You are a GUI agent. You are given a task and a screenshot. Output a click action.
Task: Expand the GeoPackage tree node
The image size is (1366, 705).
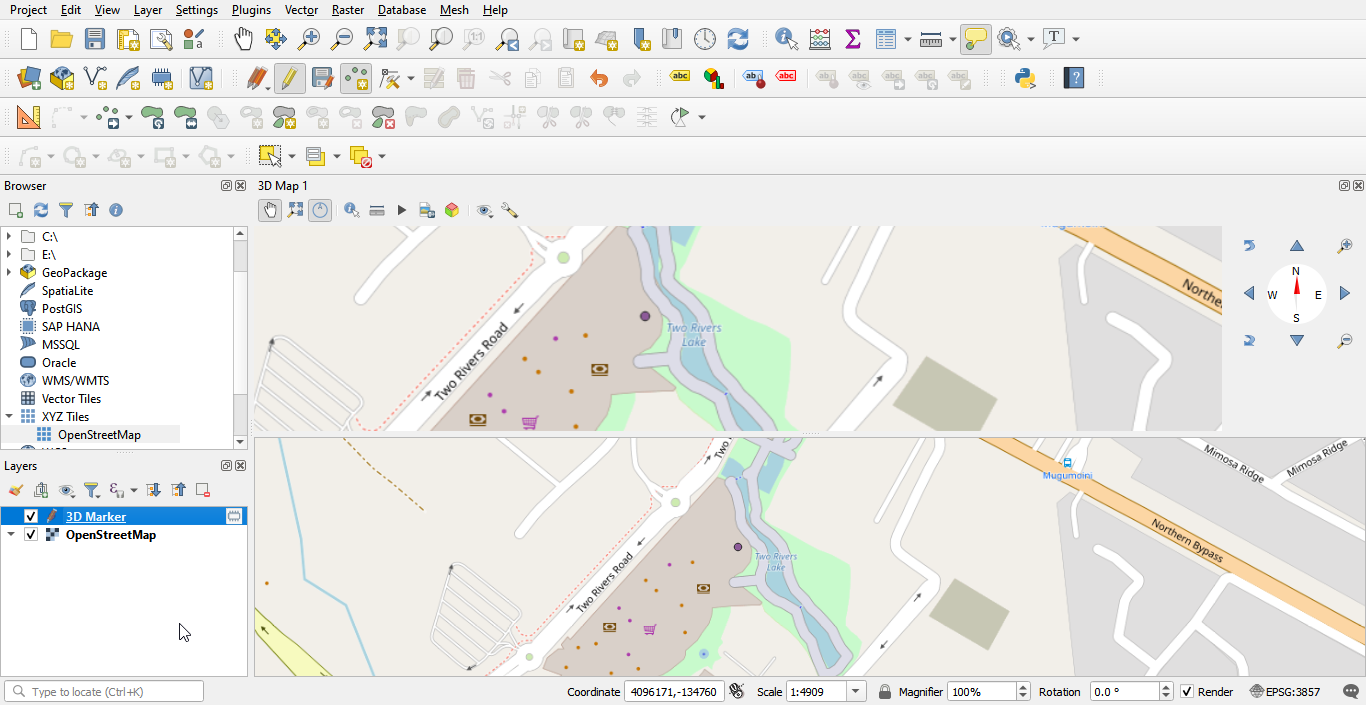9,273
